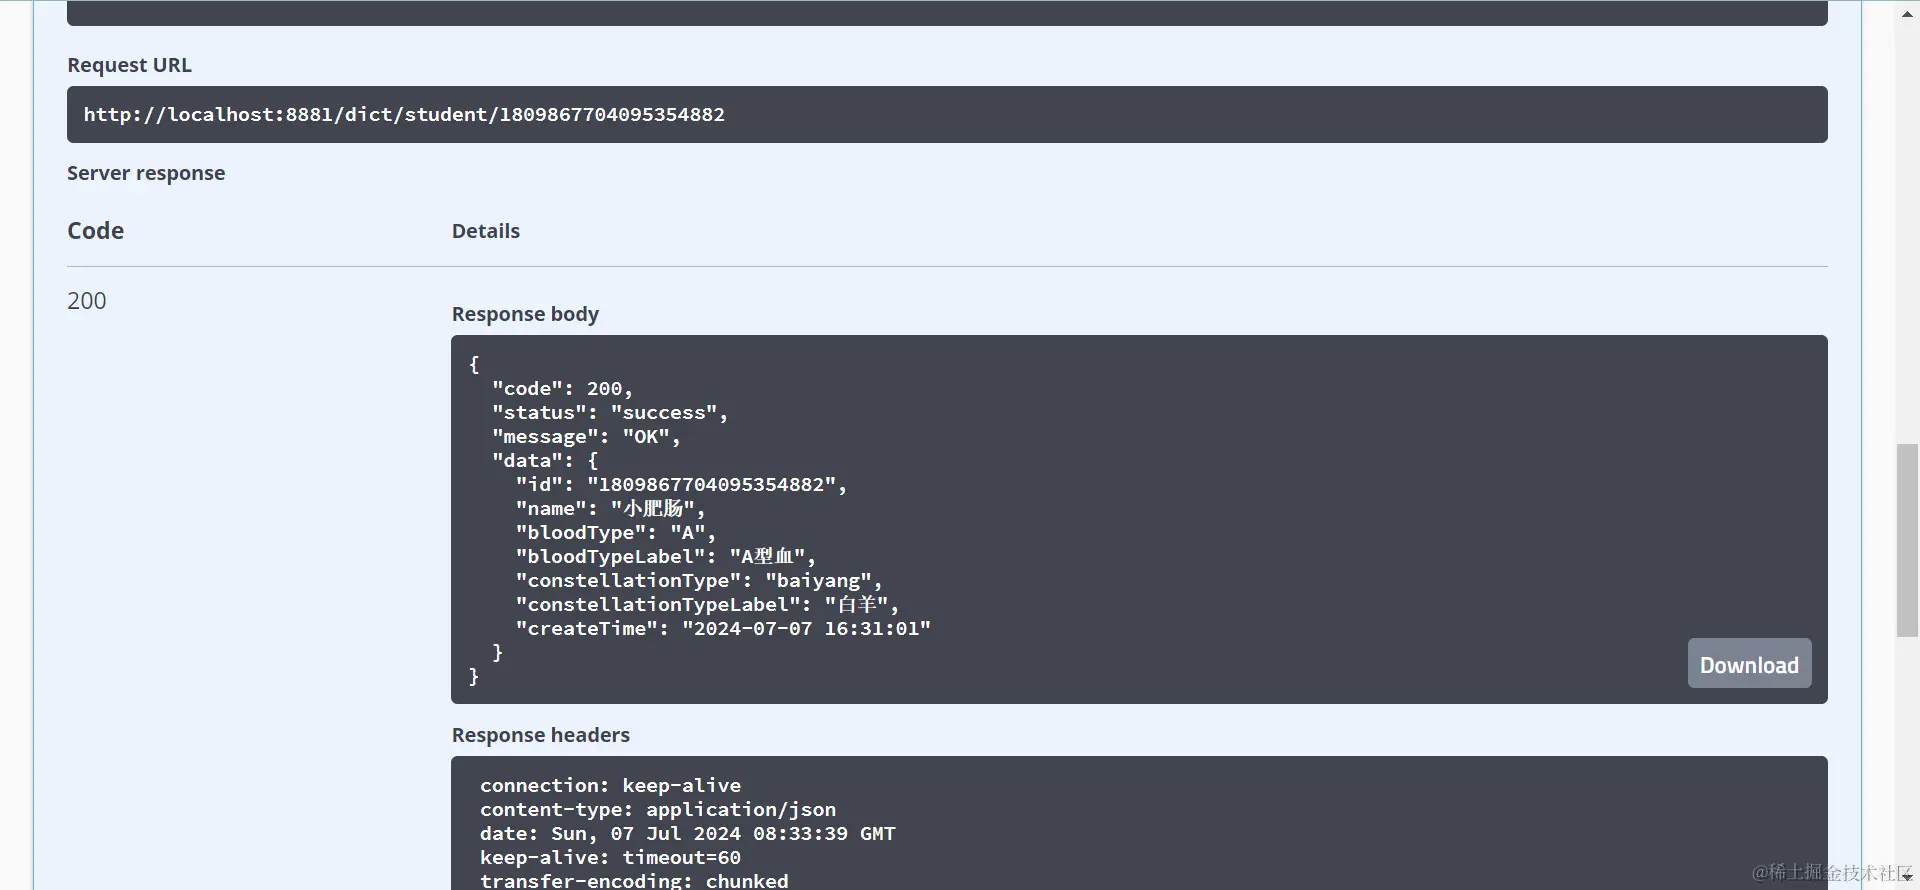Click the content-type application/json header line
The height and width of the screenshot is (890, 1920).
point(657,810)
